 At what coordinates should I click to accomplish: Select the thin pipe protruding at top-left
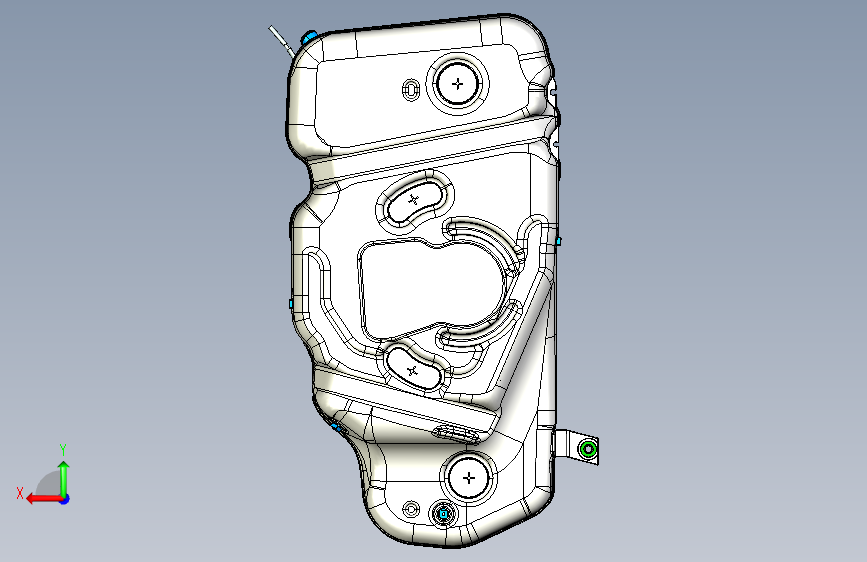tap(281, 41)
